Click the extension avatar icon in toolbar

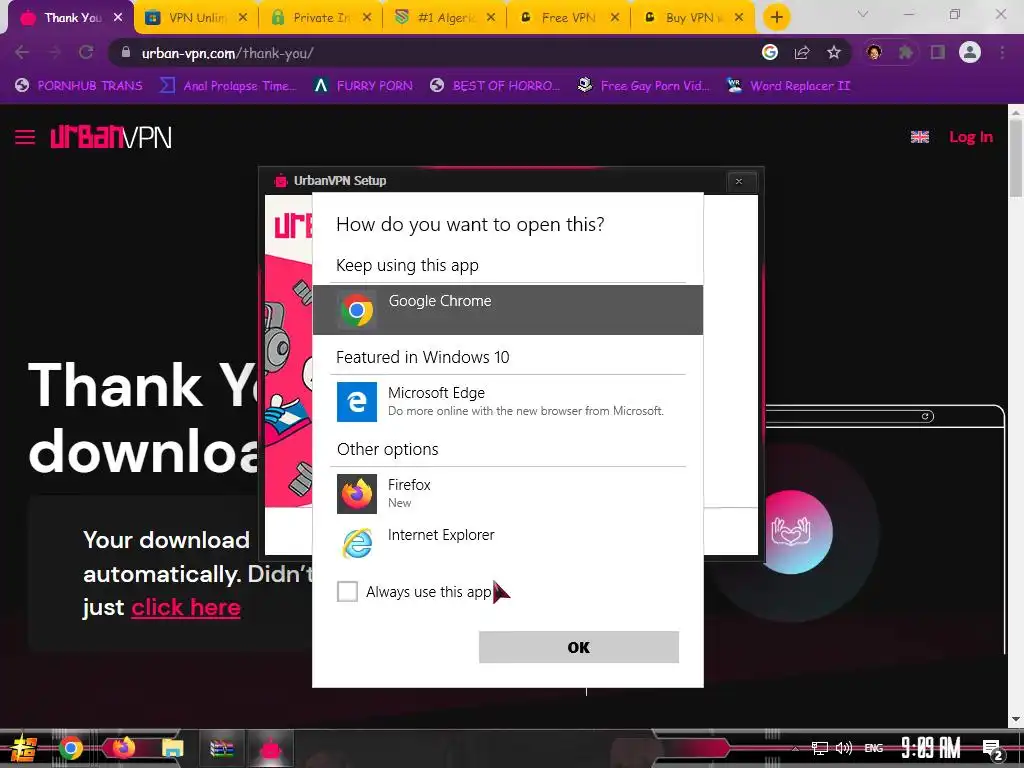[874, 53]
